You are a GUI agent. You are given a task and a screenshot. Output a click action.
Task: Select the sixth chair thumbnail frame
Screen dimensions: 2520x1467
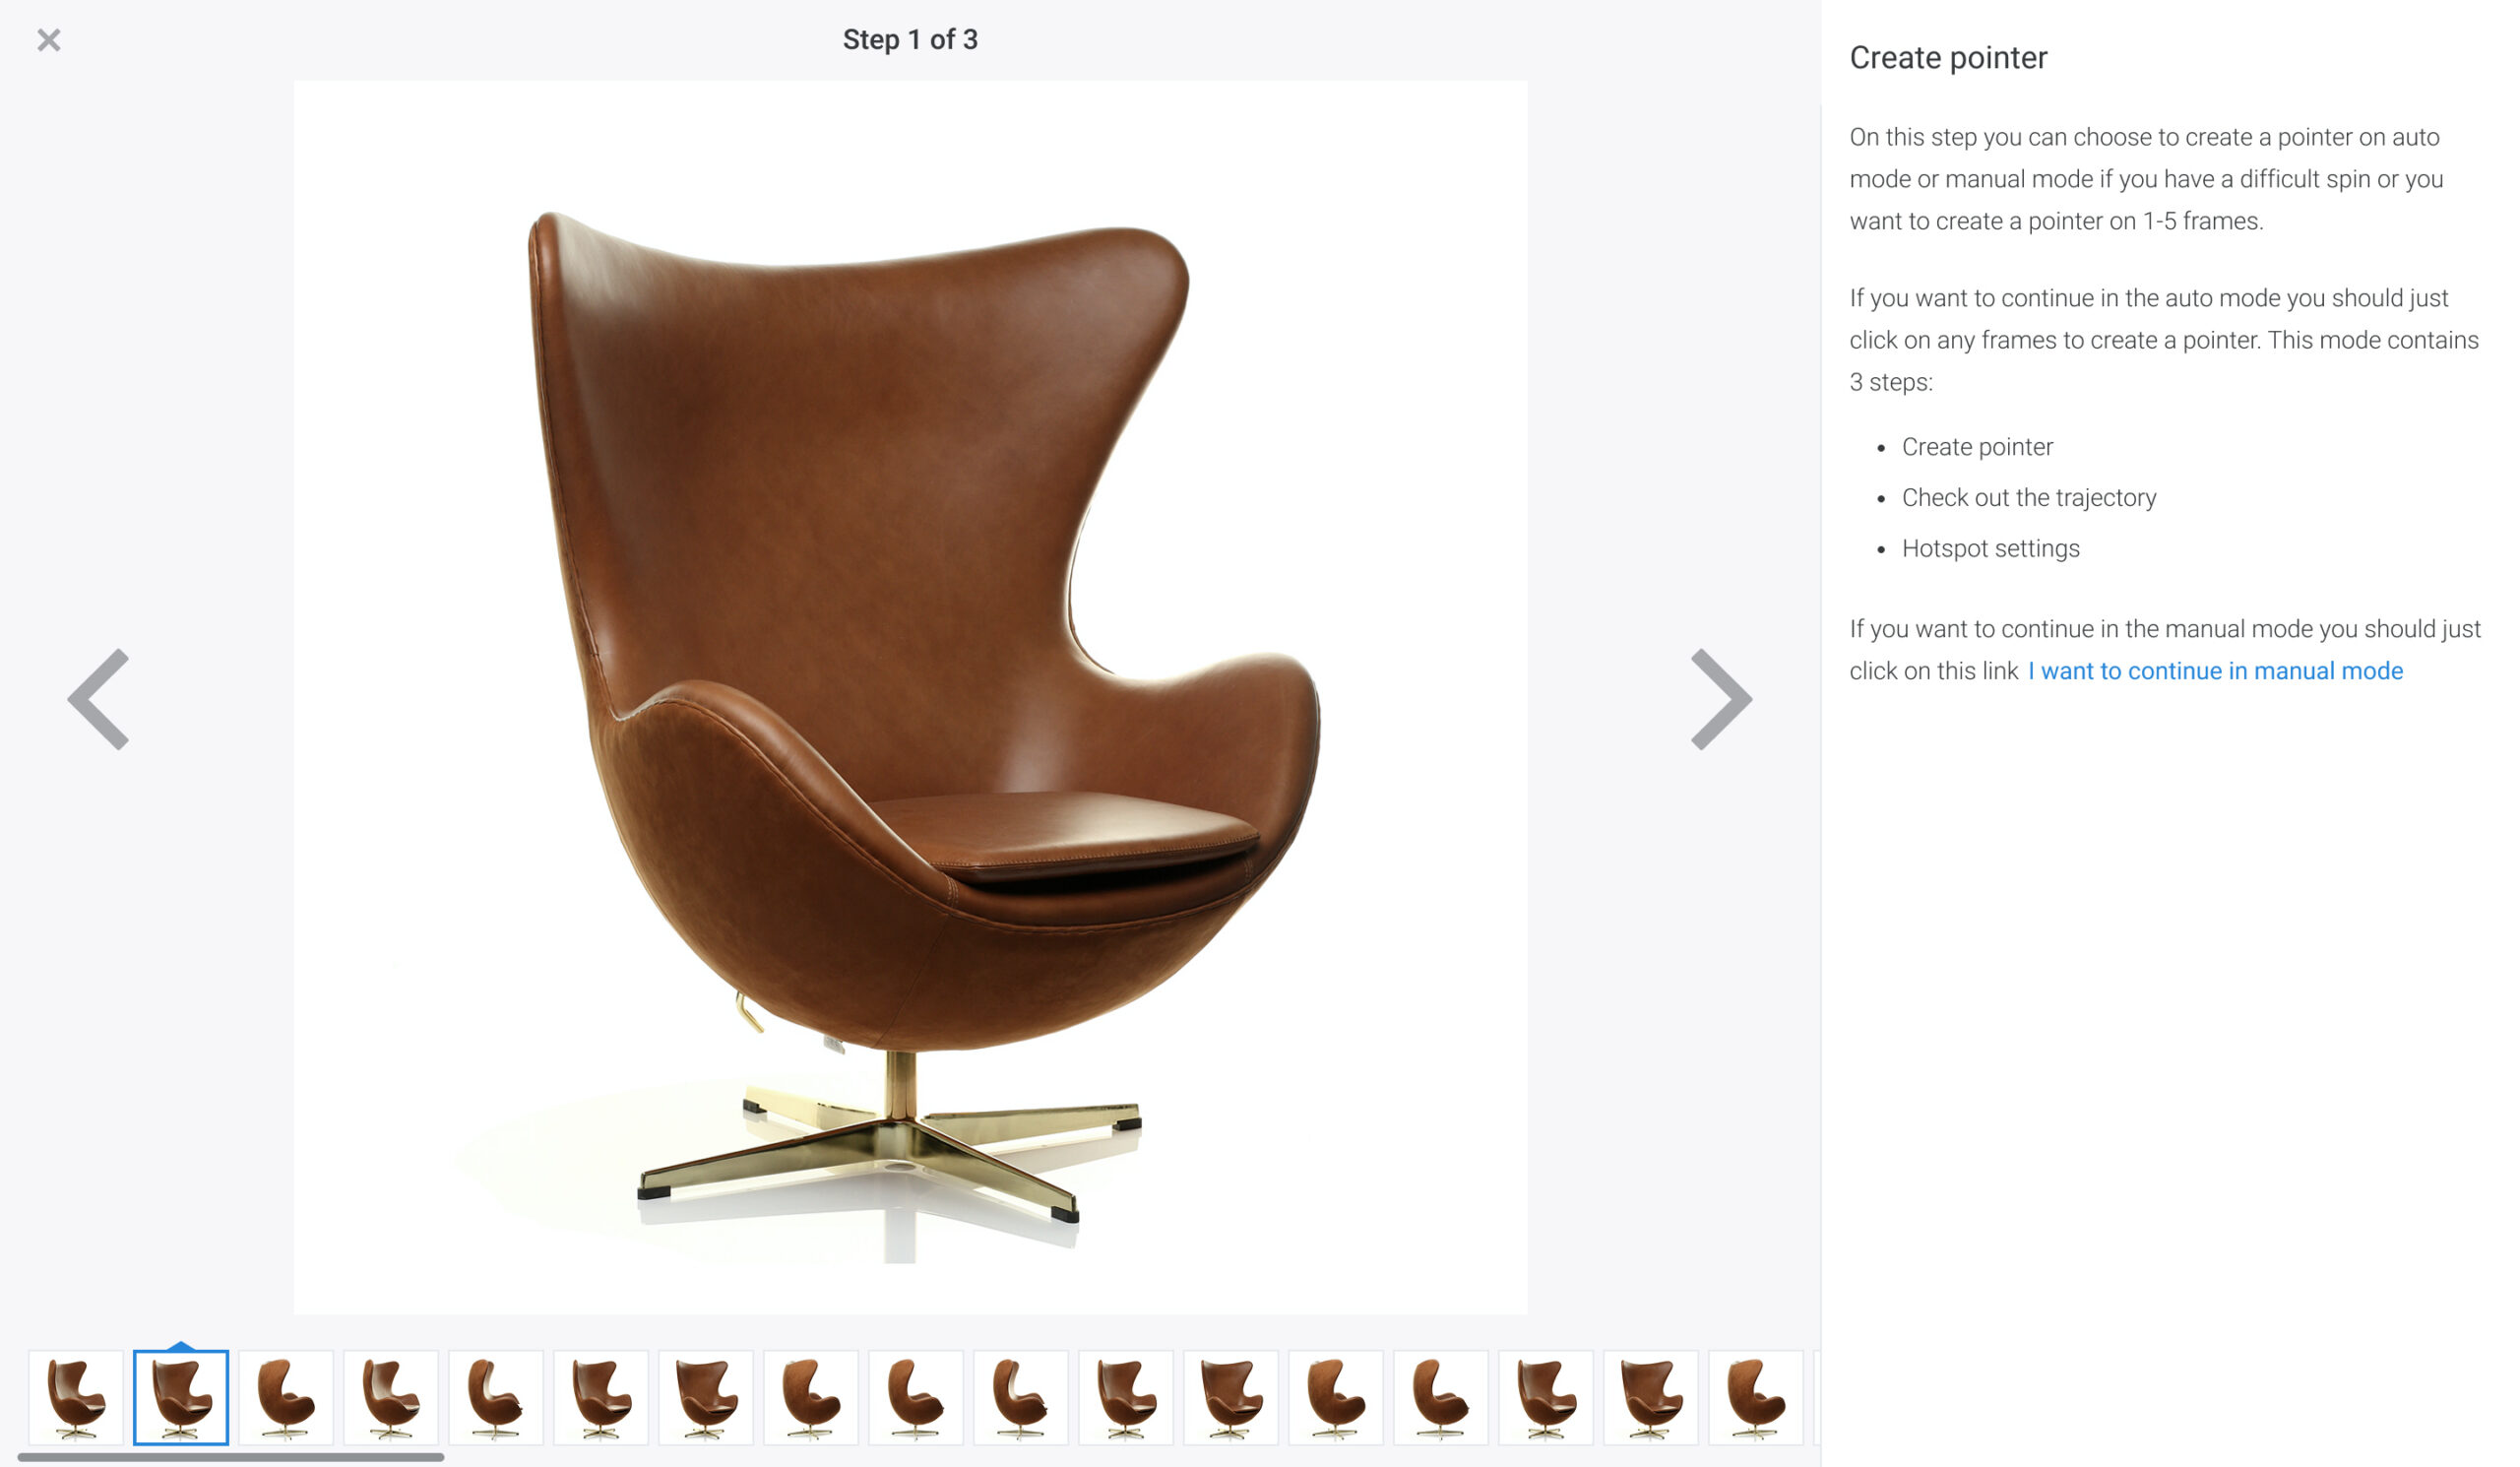click(x=601, y=1397)
